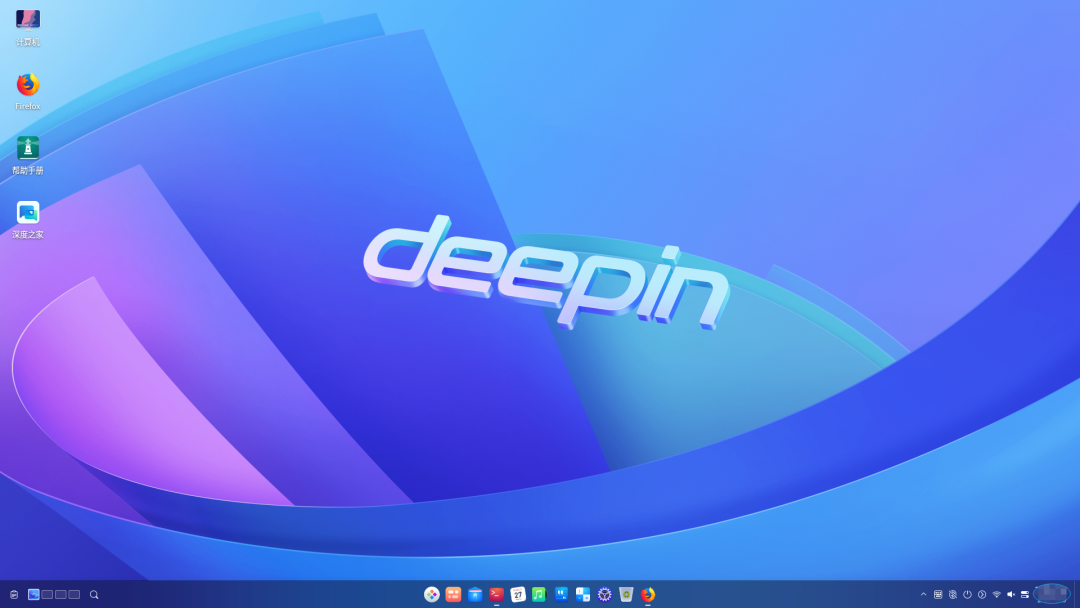Open the red Terminal icon in dock
Viewport: 1080px width, 608px height.
coord(497,594)
